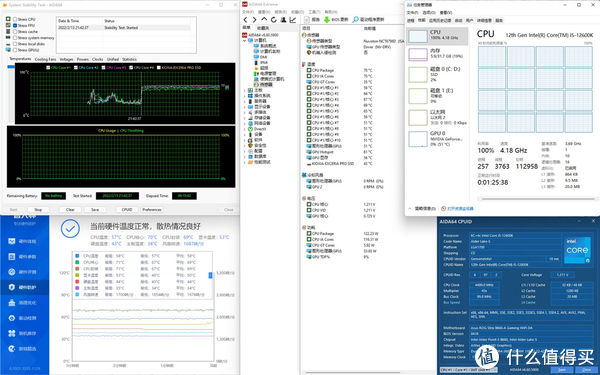Viewport: 600px width, 375px height.
Task: Click the AIDA64 forward navigation arrow
Action: tap(254, 20)
